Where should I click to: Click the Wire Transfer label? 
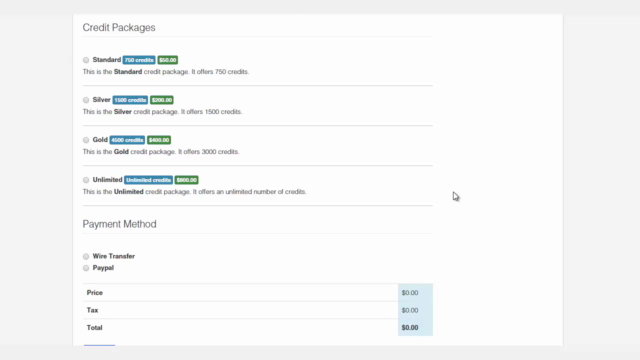[x=113, y=256]
